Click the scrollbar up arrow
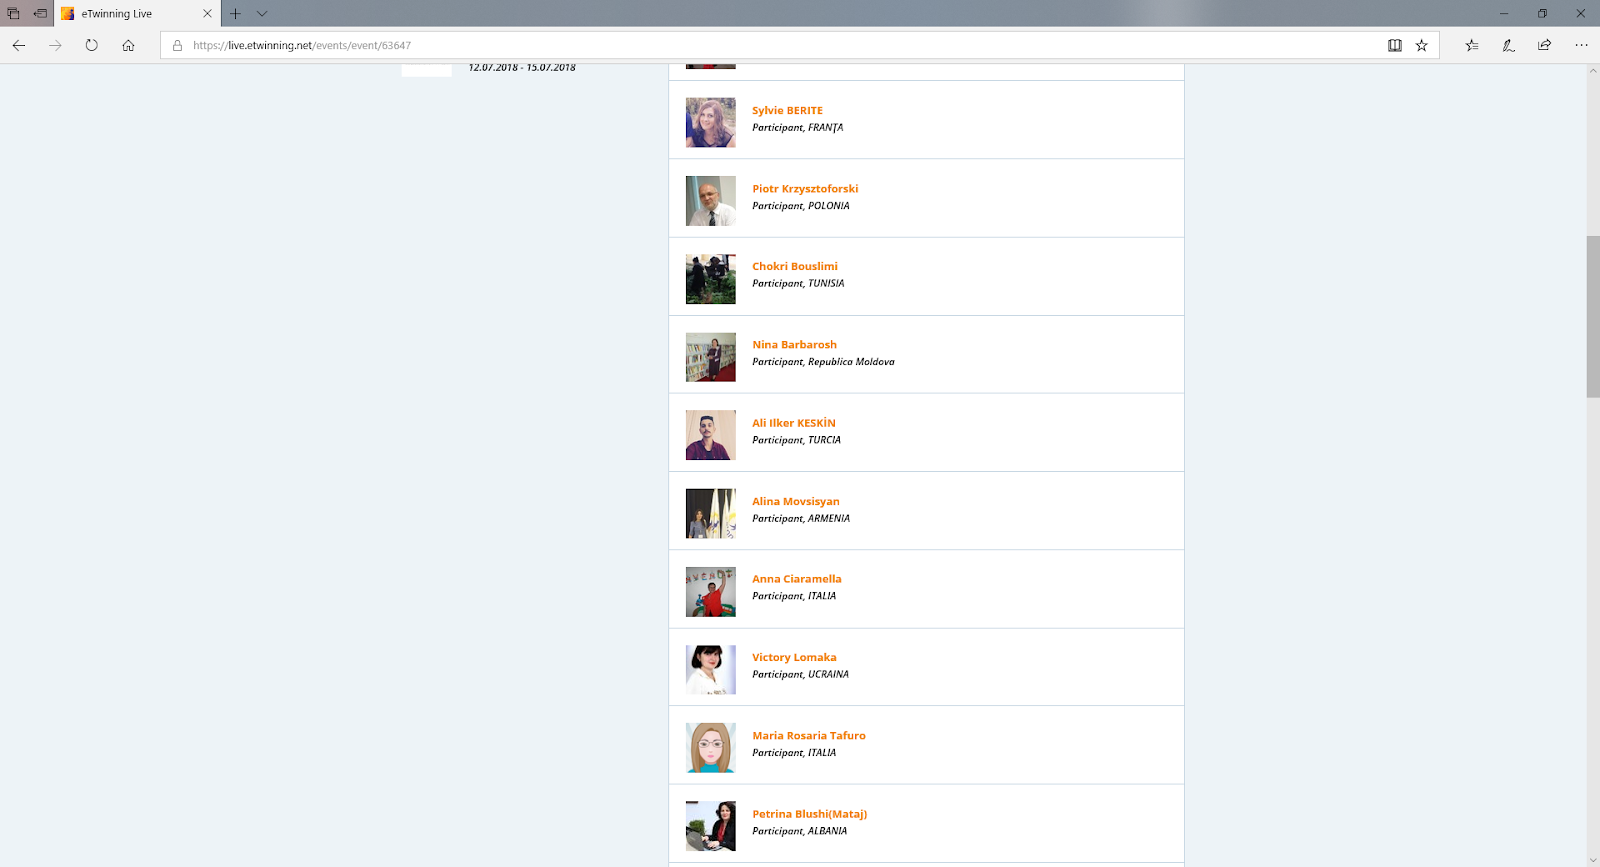 click(x=1593, y=71)
